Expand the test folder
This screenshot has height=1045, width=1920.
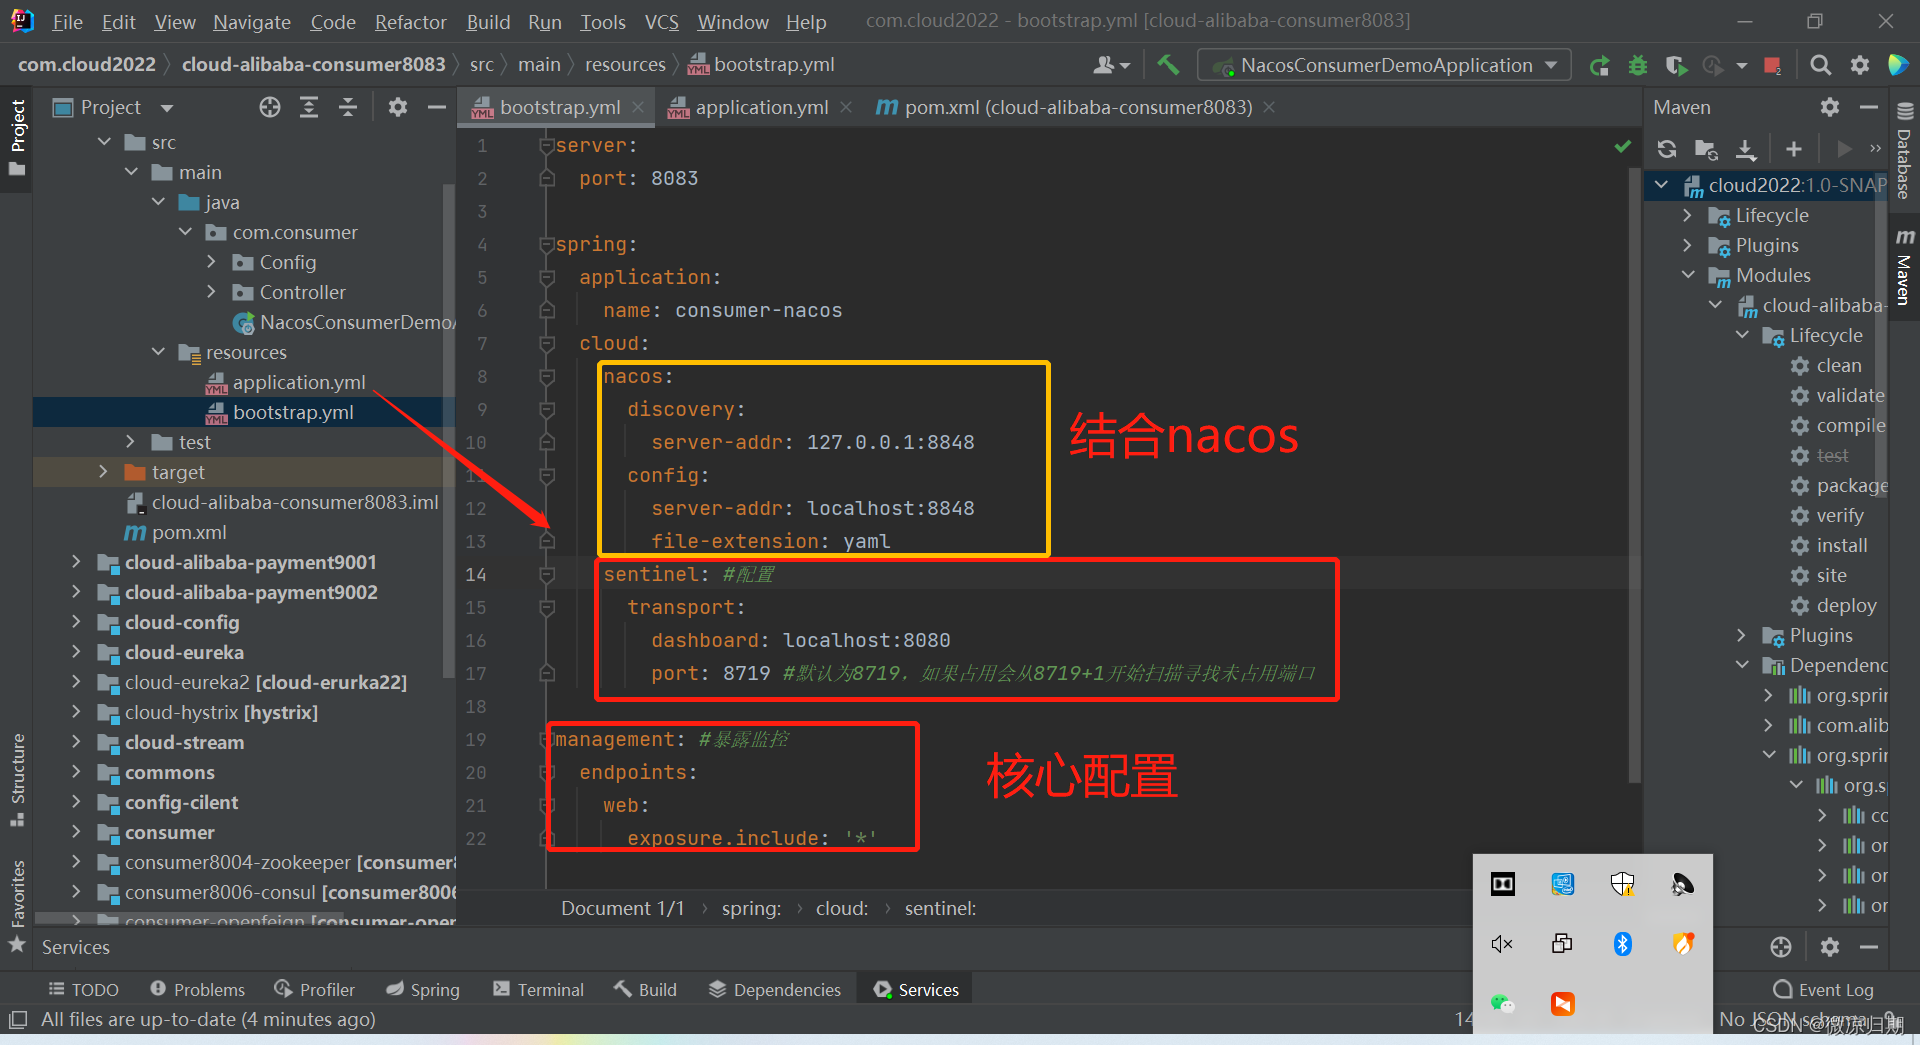tap(130, 442)
